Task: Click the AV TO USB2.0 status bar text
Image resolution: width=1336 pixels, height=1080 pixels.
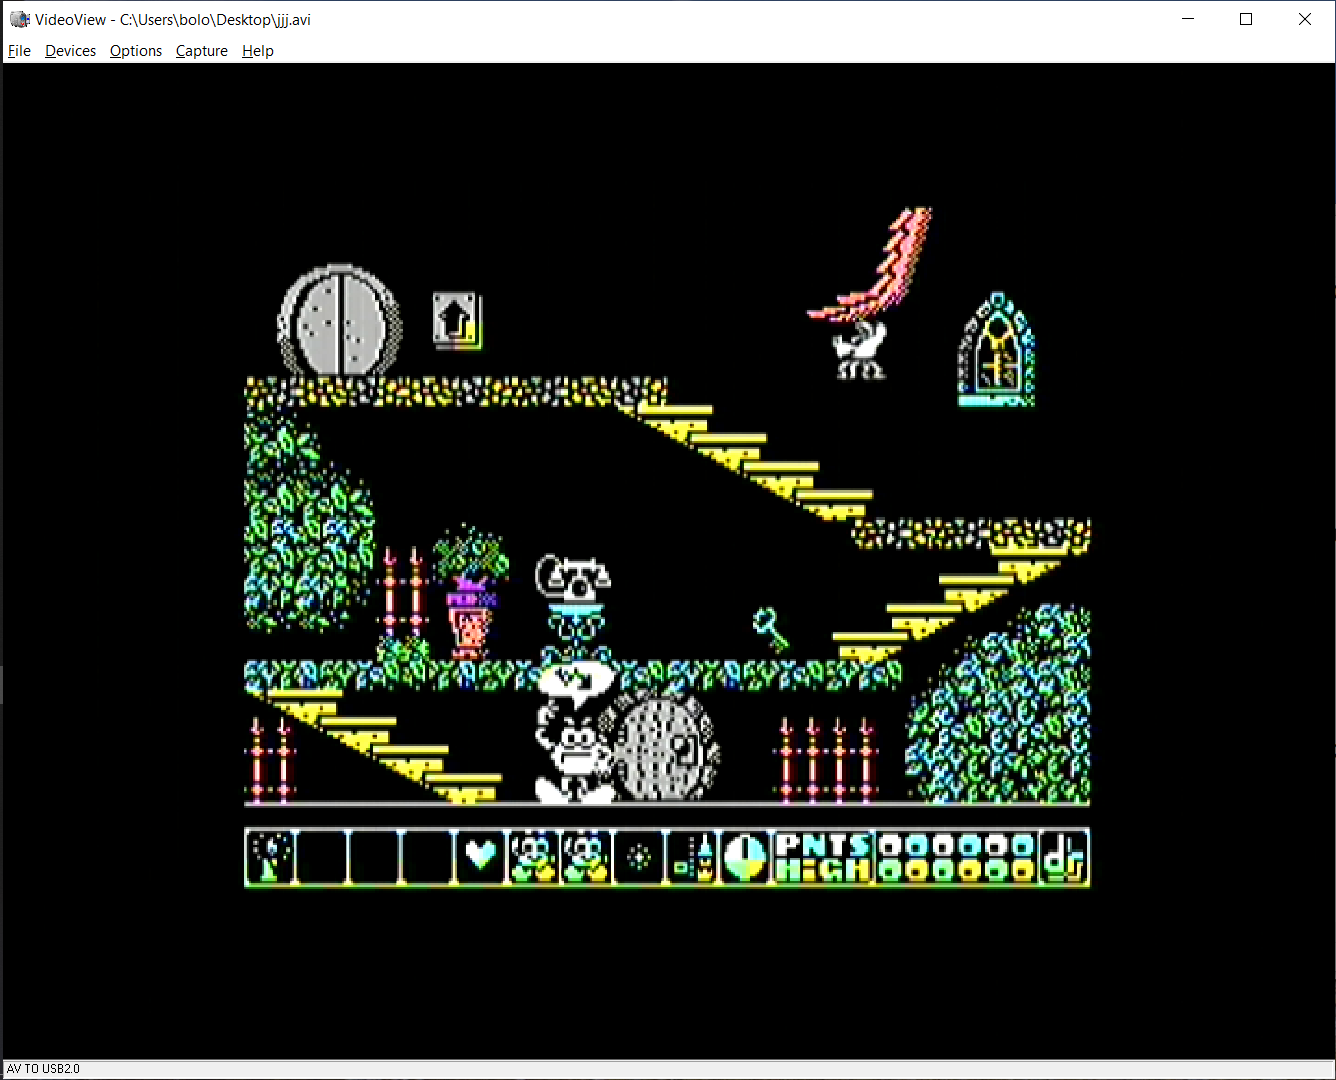Action: point(43,1069)
